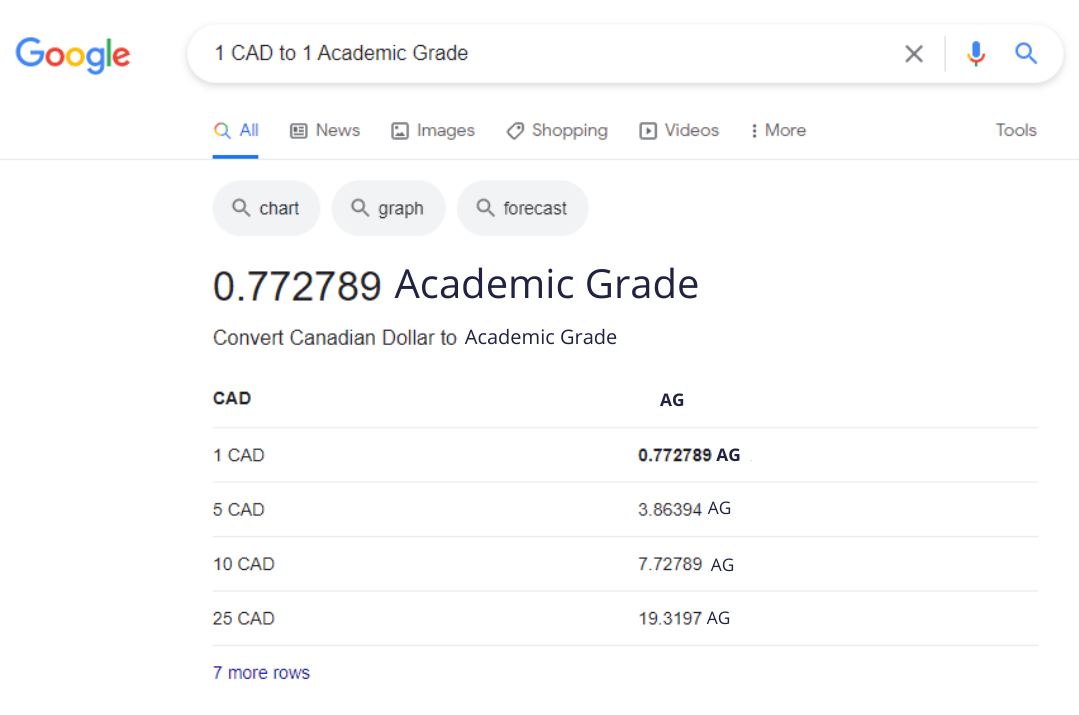This screenshot has width=1079, height=715.
Task: Click the CAD column header
Action: (x=232, y=398)
